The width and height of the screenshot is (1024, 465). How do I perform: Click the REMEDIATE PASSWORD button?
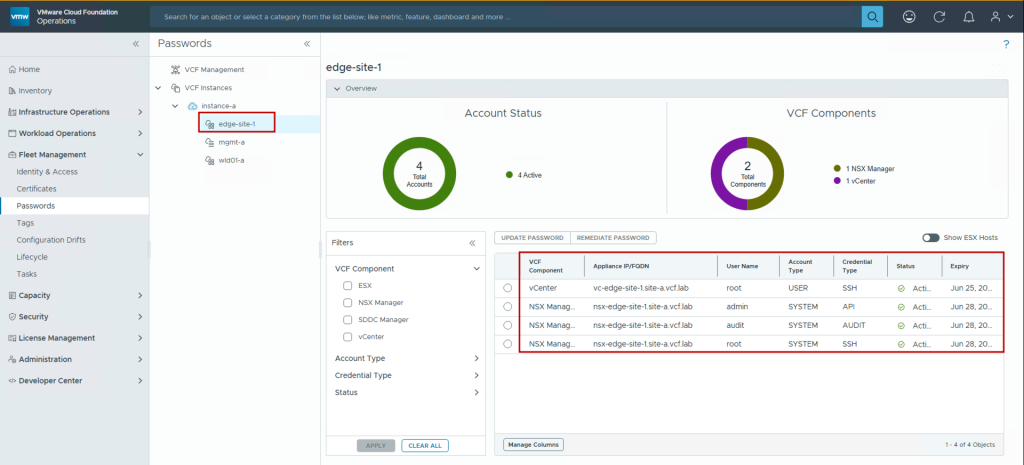click(x=613, y=238)
